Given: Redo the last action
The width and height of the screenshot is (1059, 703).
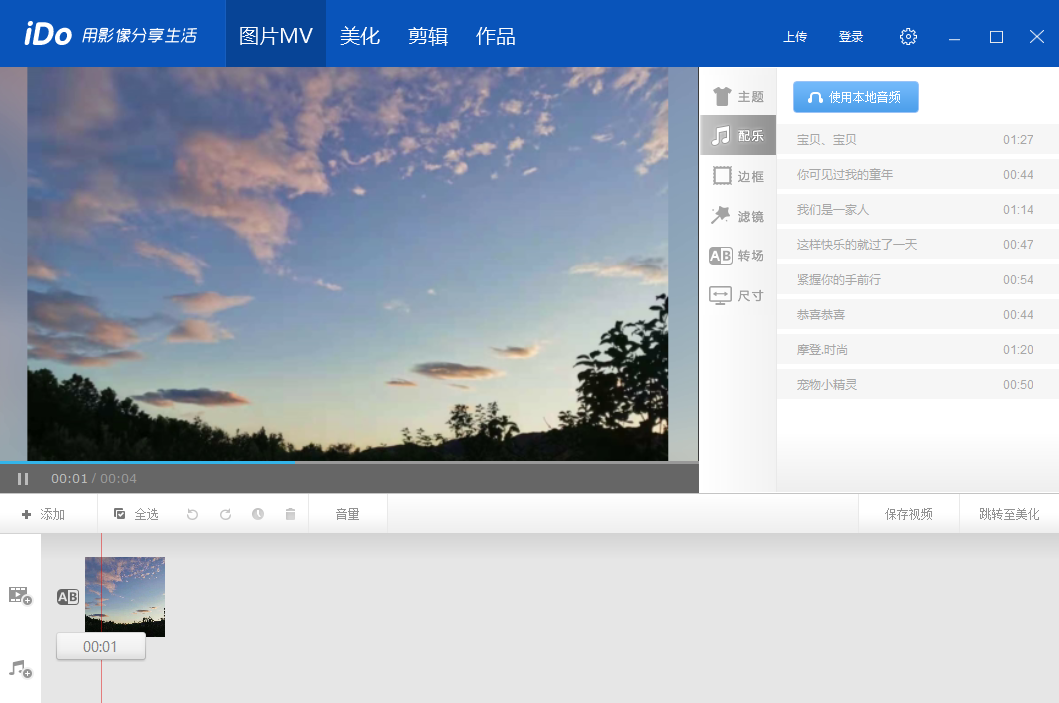Looking at the screenshot, I should (225, 514).
